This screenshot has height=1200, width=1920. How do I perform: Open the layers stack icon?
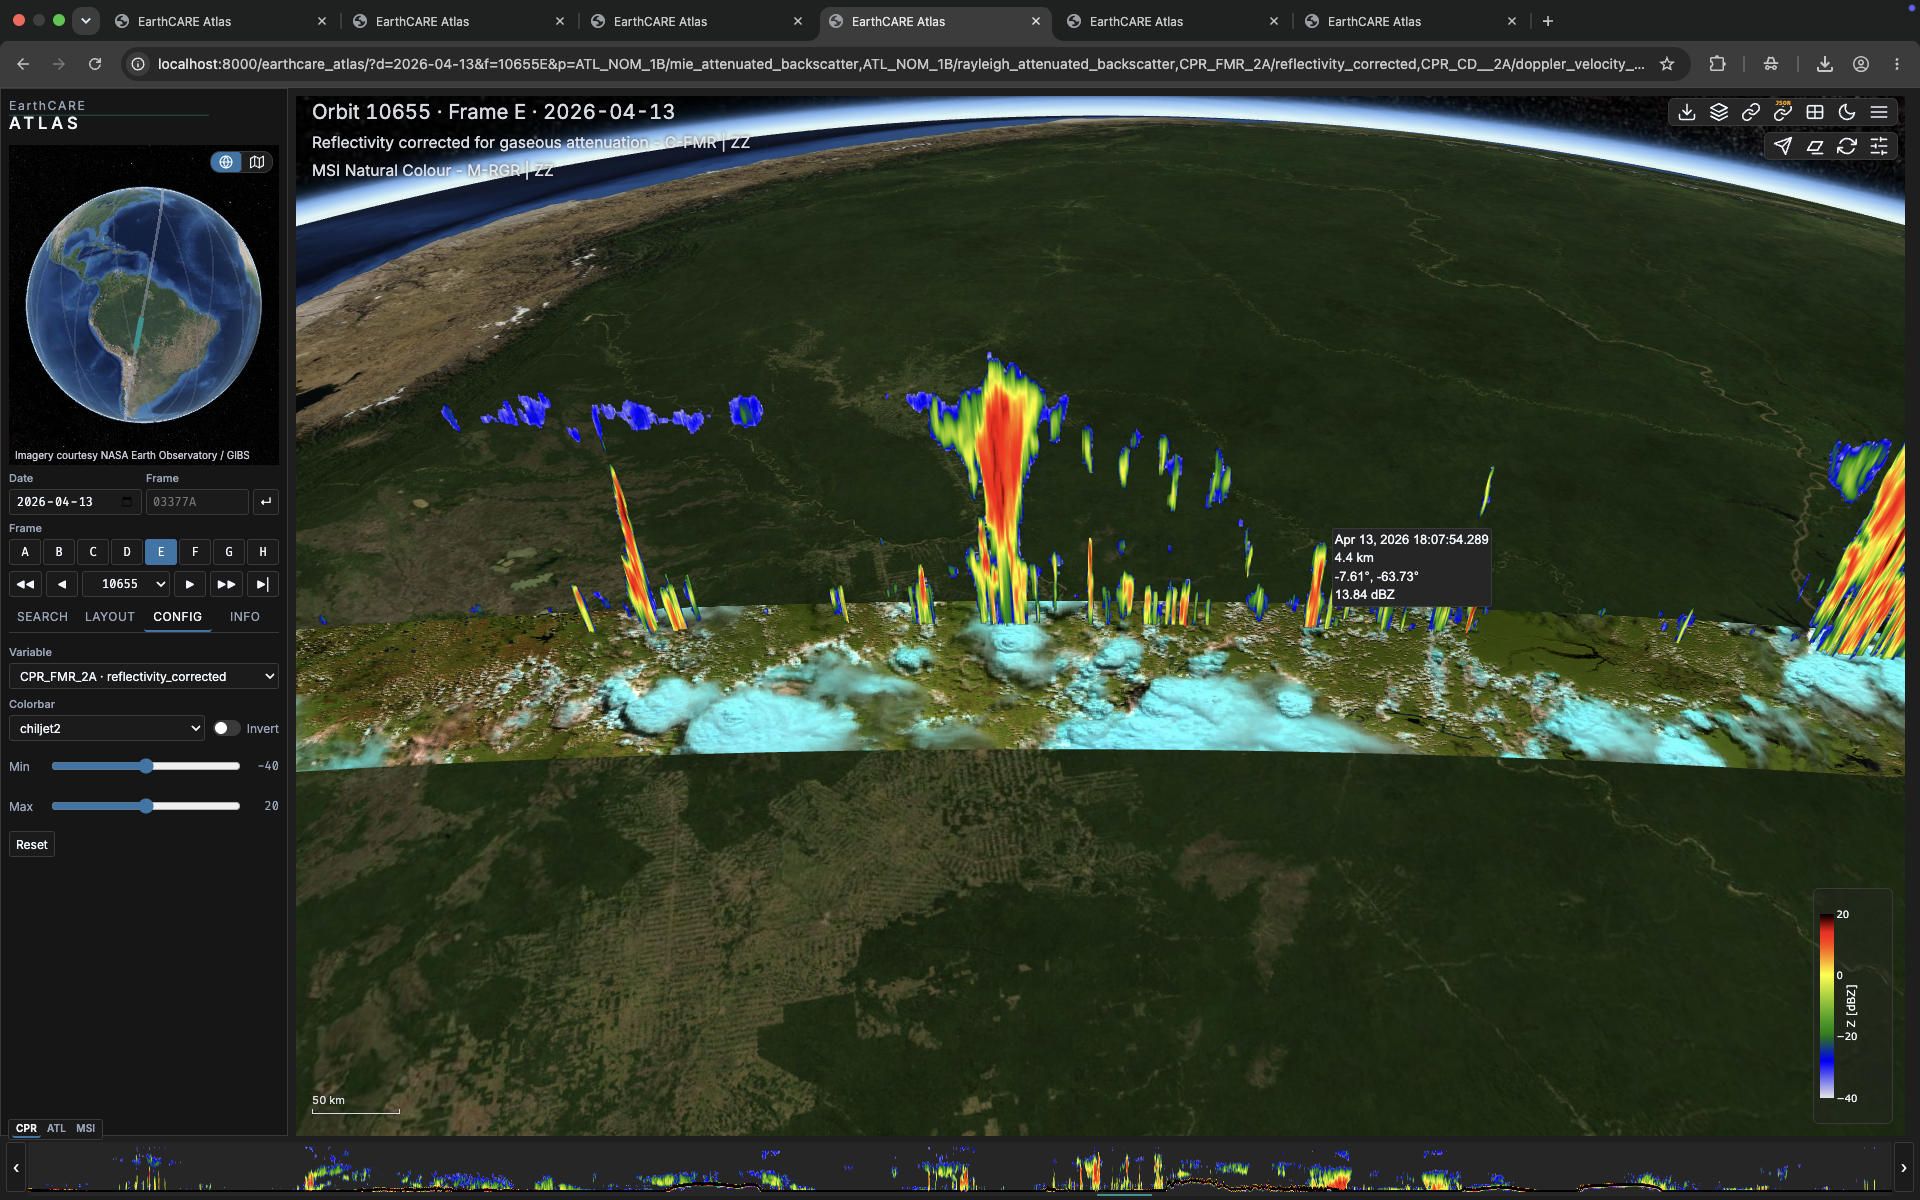[x=1719, y=112]
